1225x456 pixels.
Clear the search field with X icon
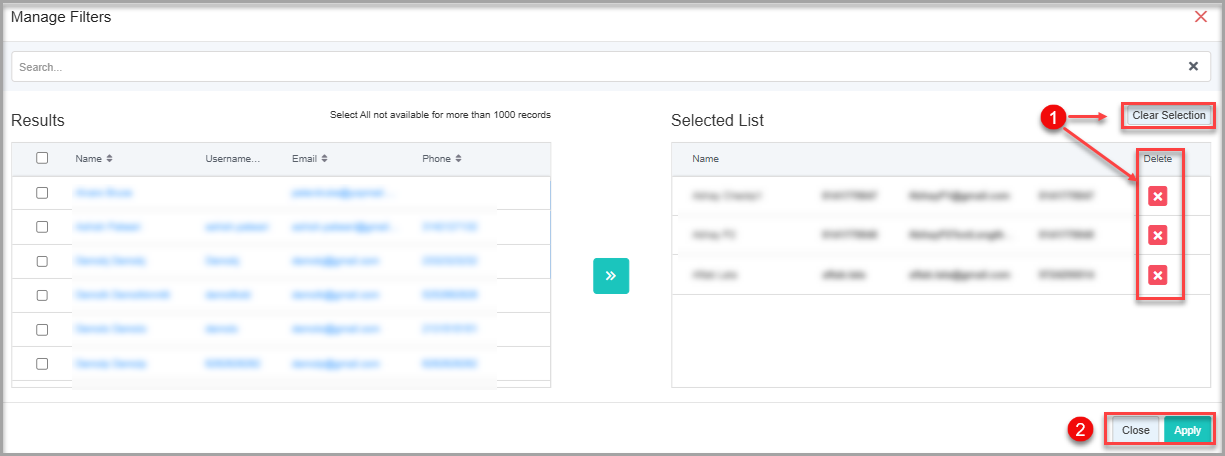coord(1193,67)
